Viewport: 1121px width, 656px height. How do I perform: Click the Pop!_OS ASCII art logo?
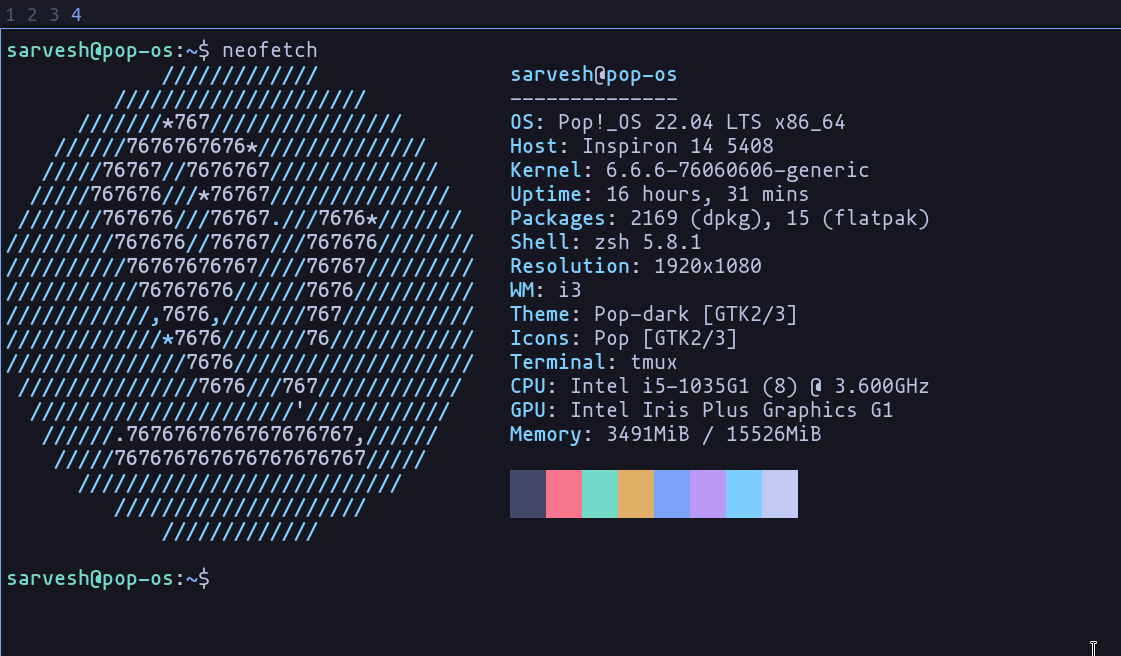239,303
